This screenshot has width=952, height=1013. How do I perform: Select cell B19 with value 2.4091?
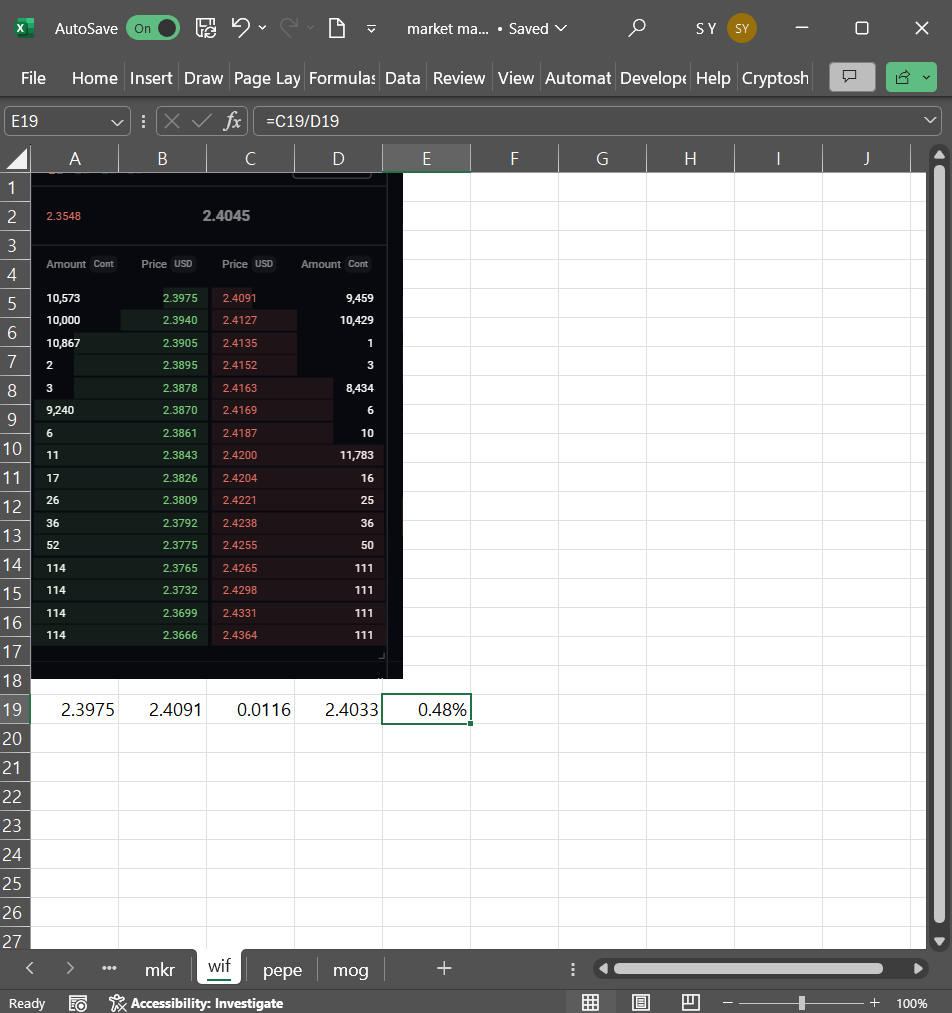(x=163, y=709)
